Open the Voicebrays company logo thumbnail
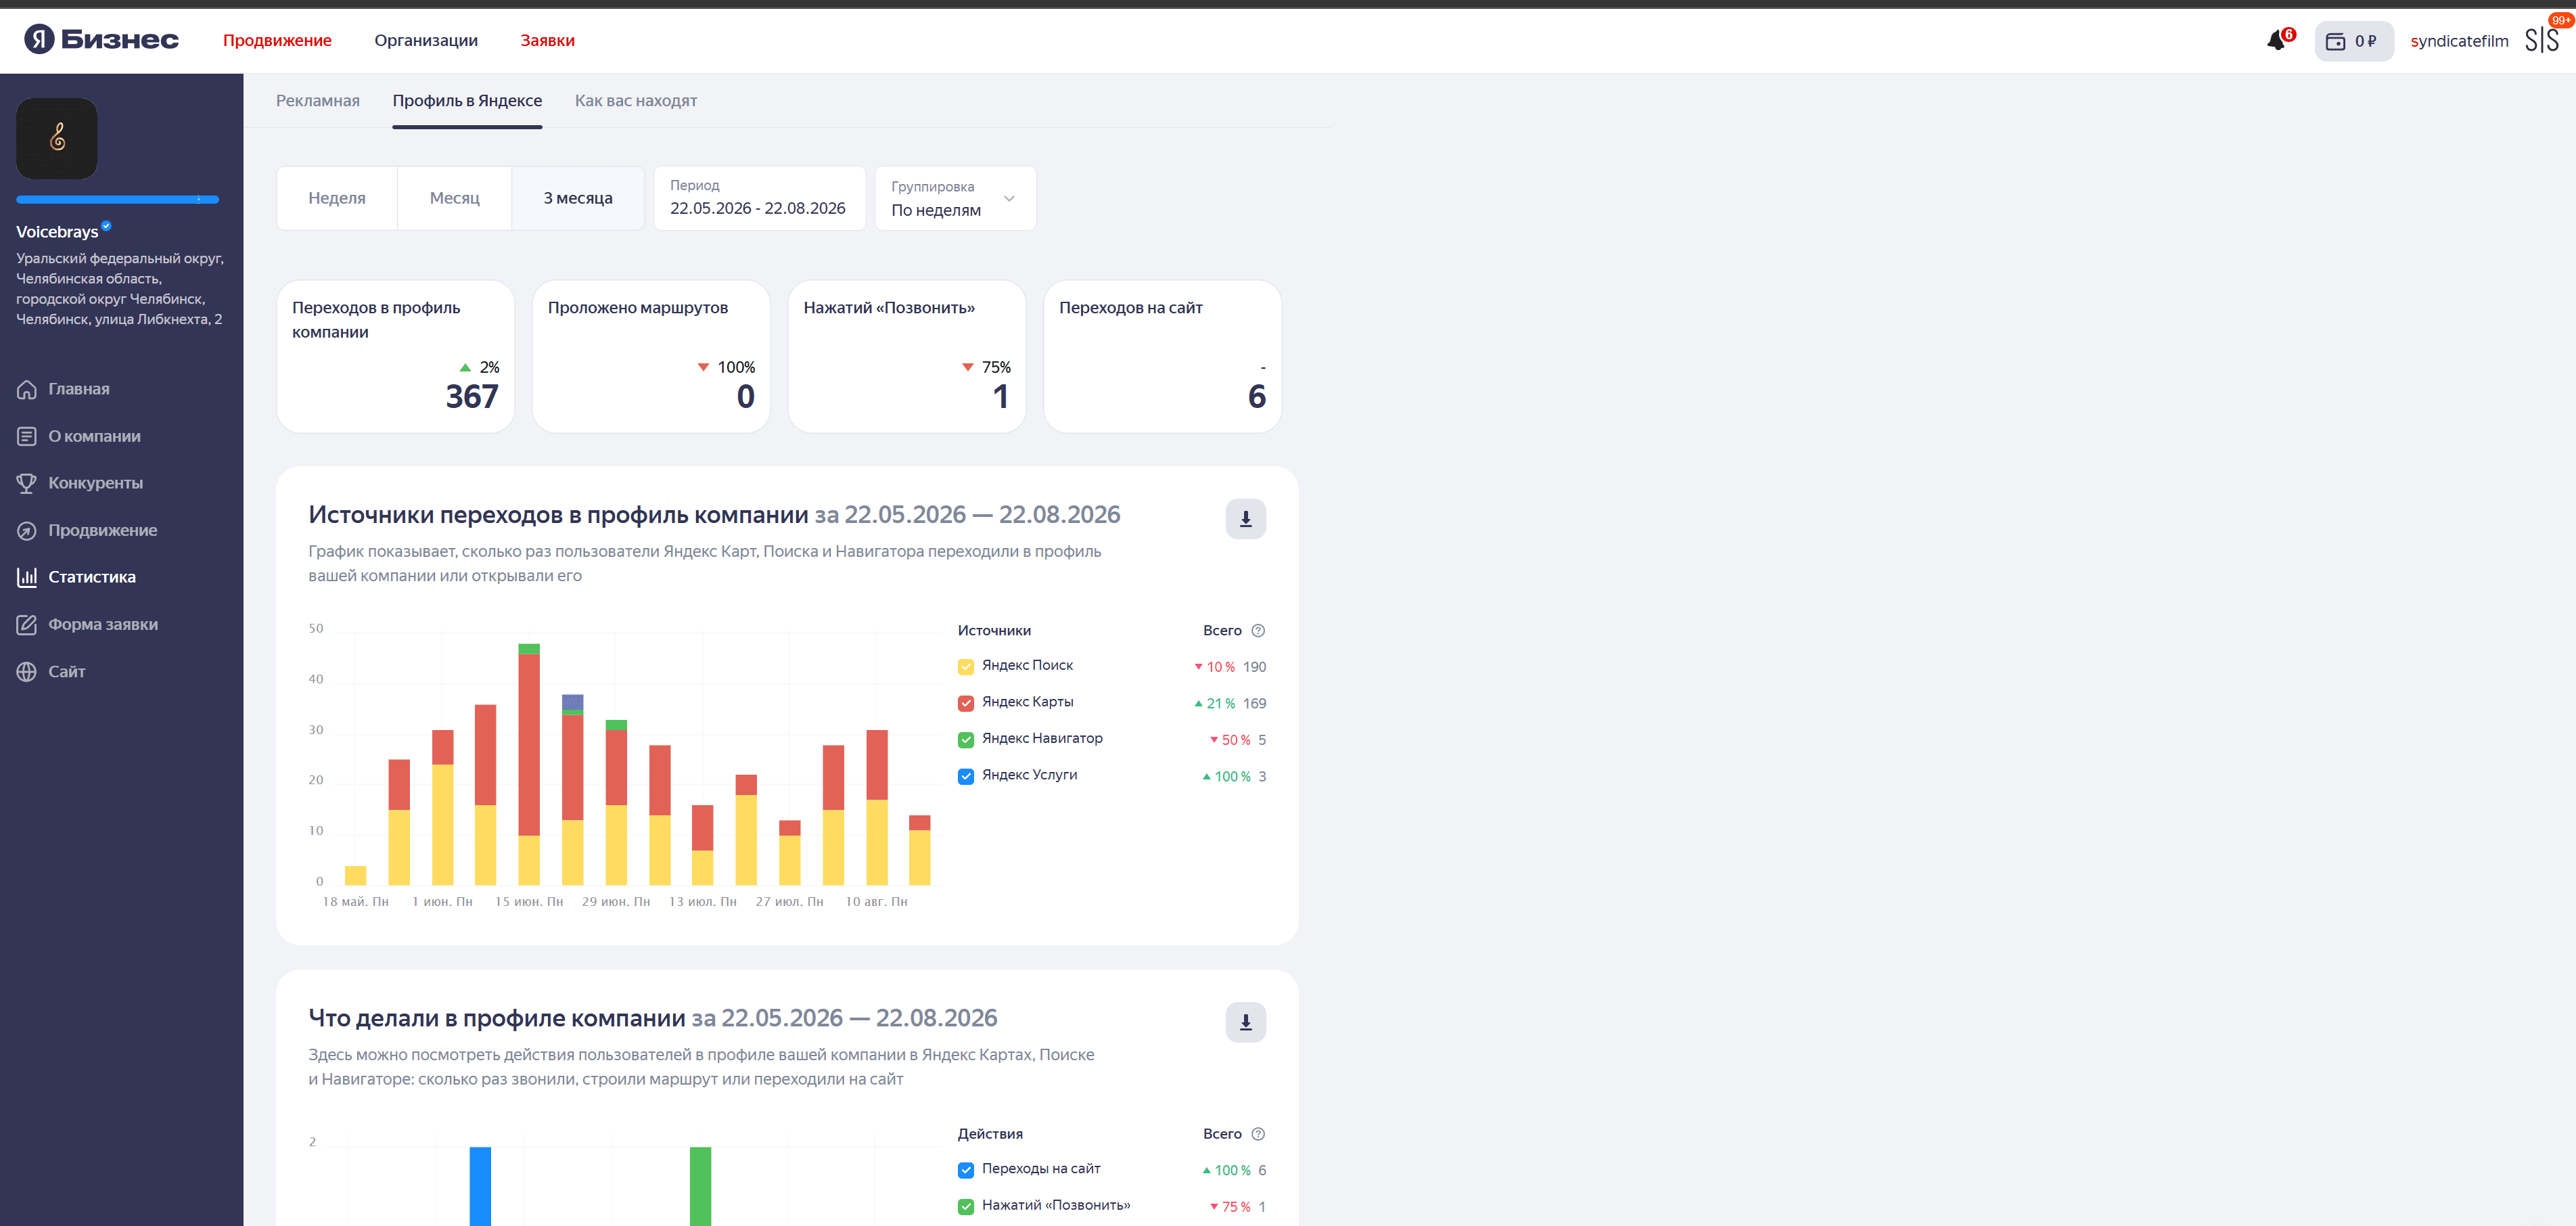 (x=57, y=139)
